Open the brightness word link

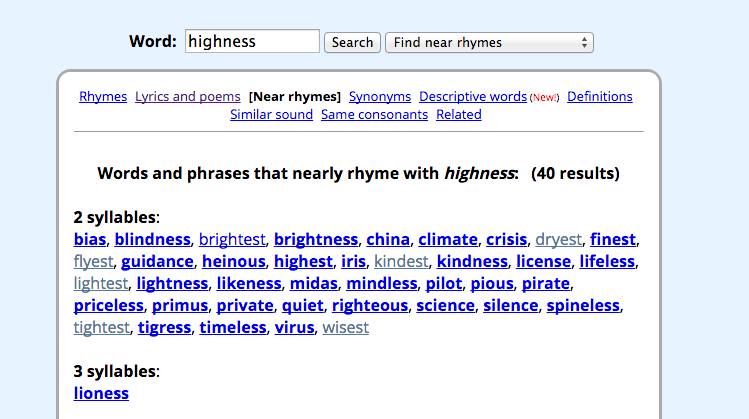pos(316,239)
